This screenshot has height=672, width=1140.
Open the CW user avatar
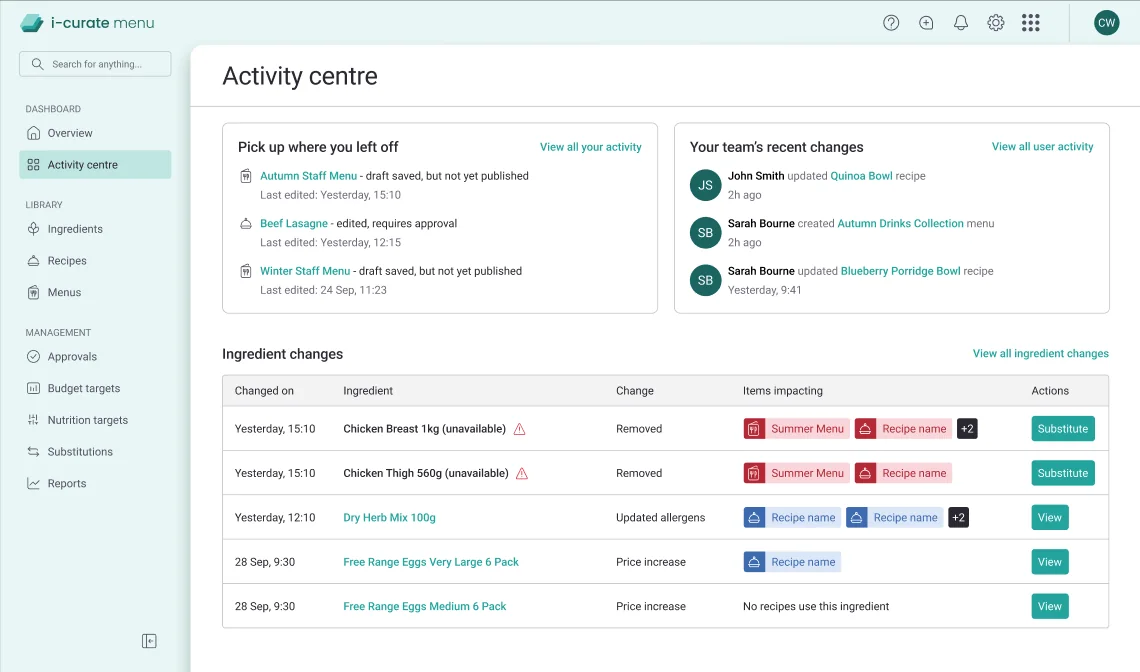[x=1107, y=23]
